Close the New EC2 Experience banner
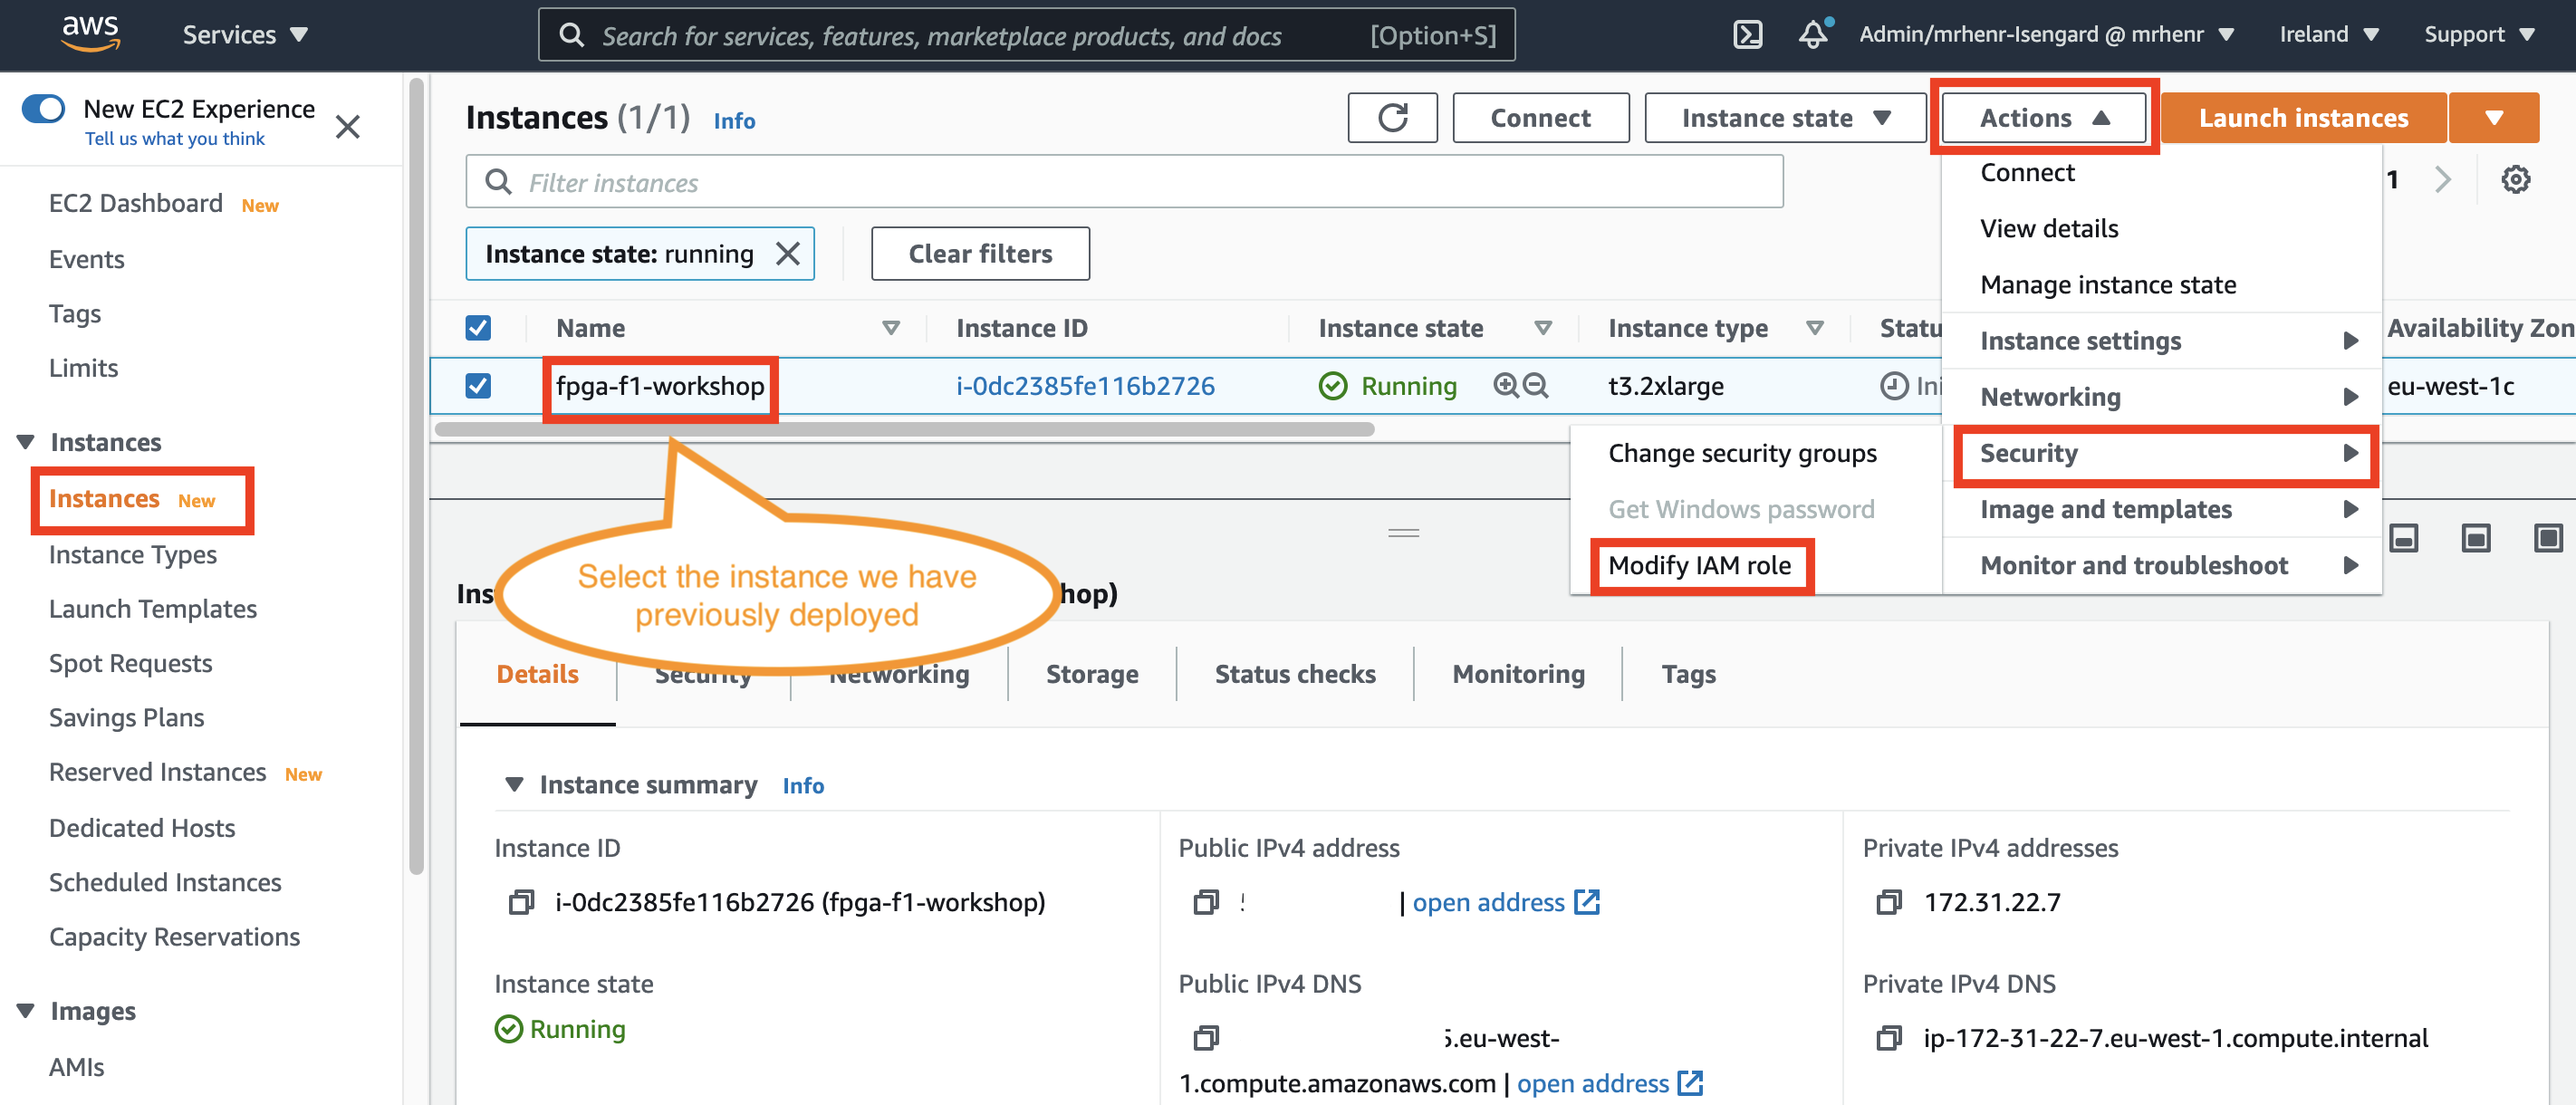2576x1105 pixels. pos(347,127)
